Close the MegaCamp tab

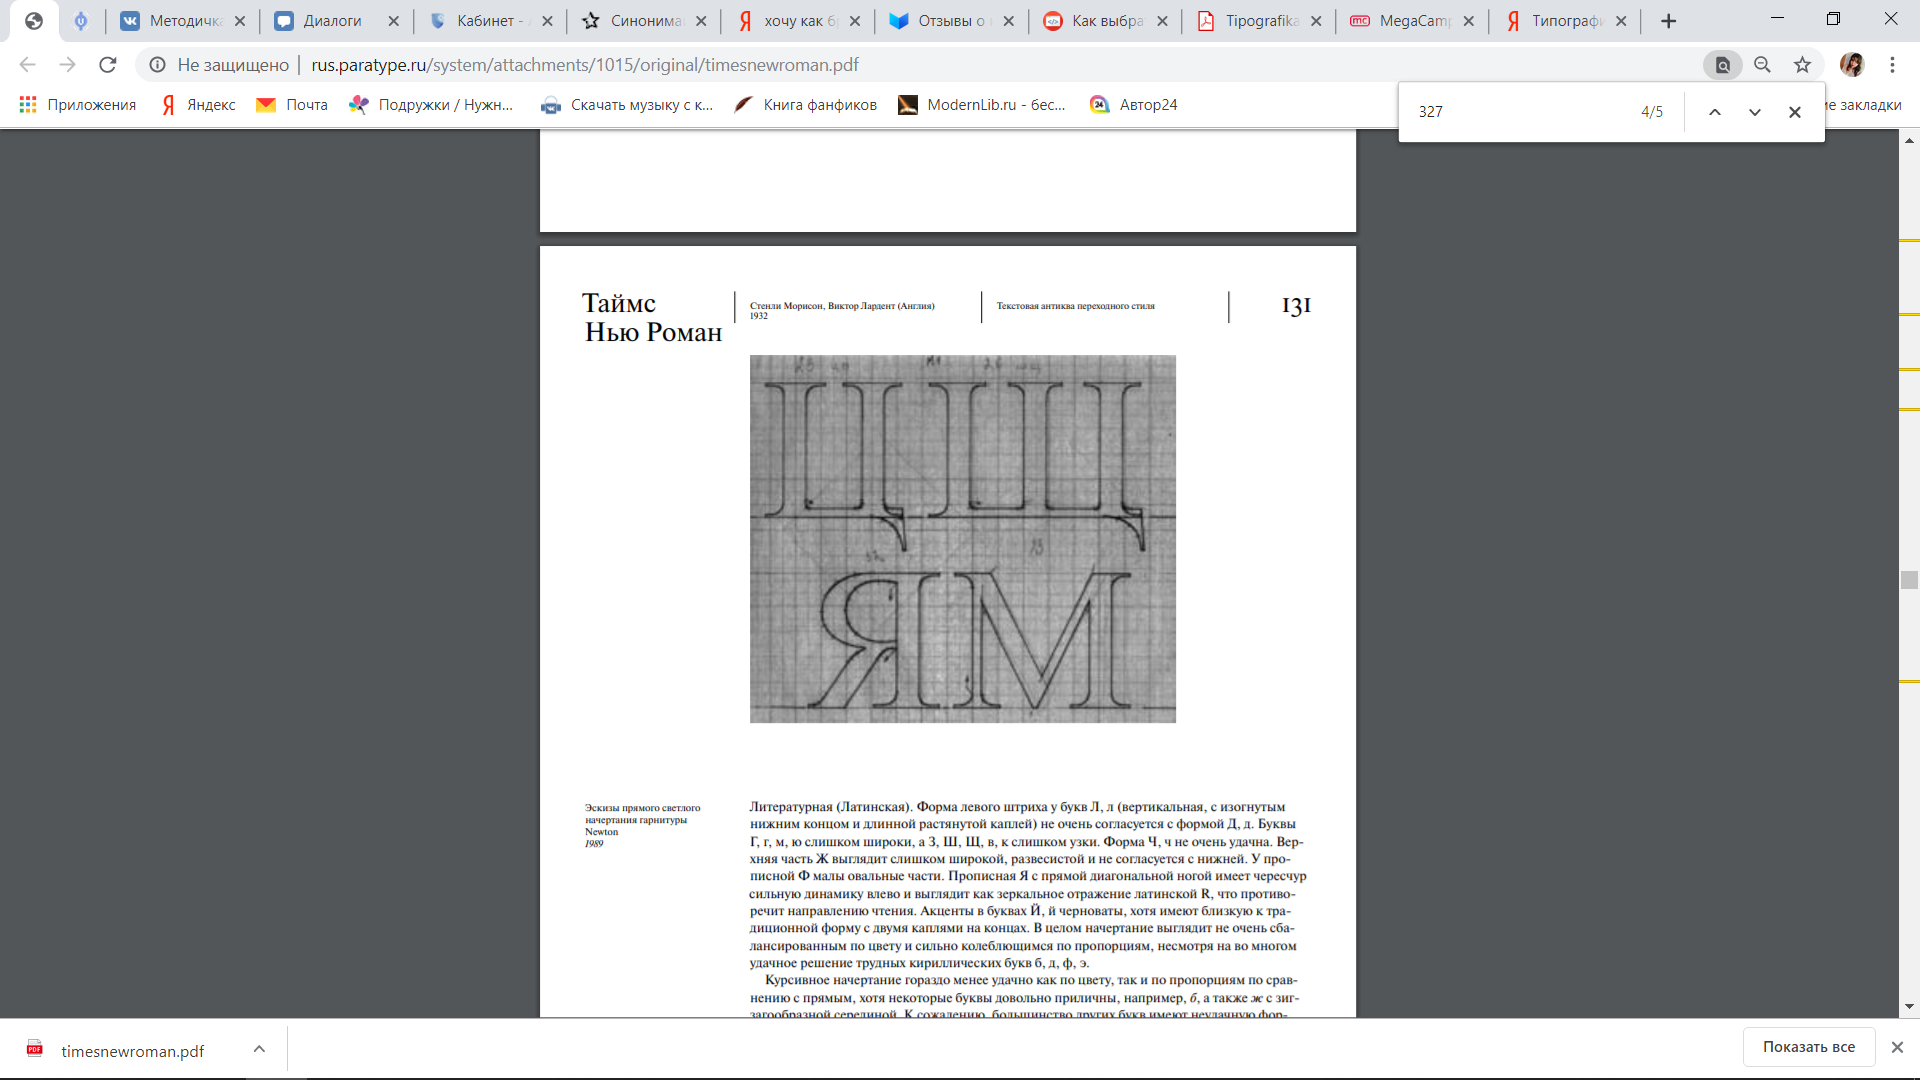click(x=1468, y=21)
